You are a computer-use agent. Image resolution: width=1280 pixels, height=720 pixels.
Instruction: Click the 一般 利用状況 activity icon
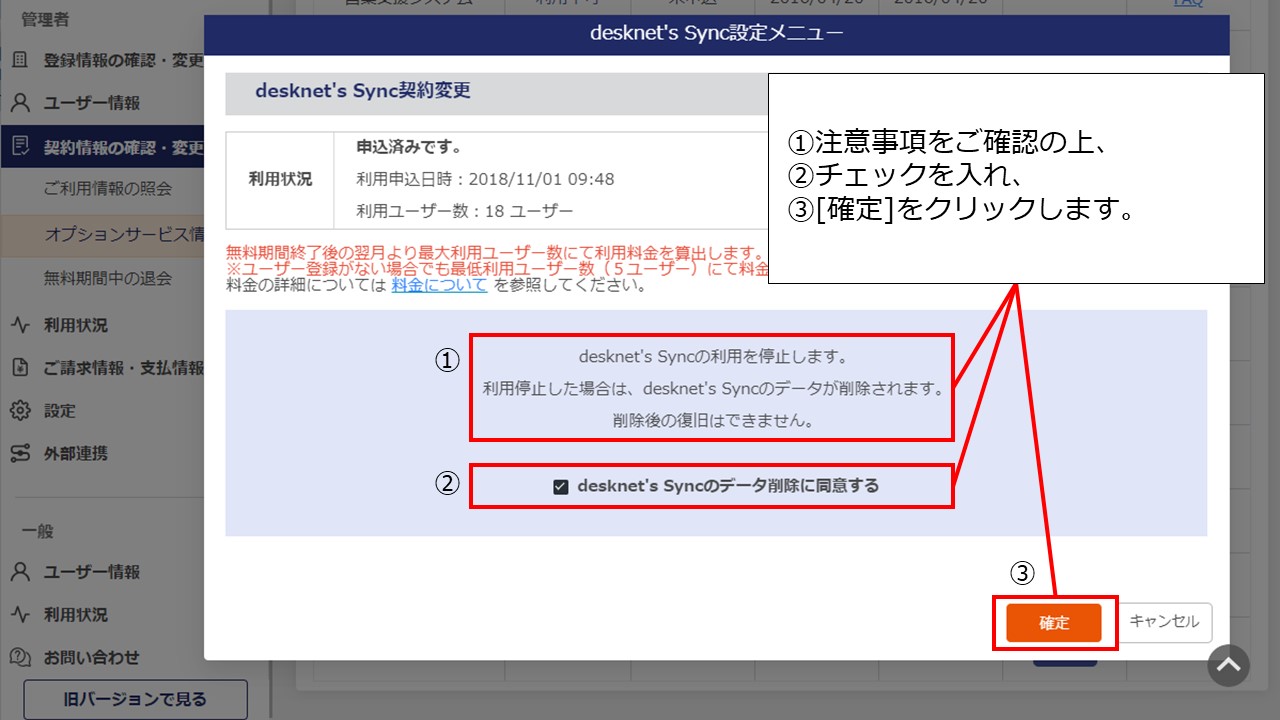coord(19,615)
